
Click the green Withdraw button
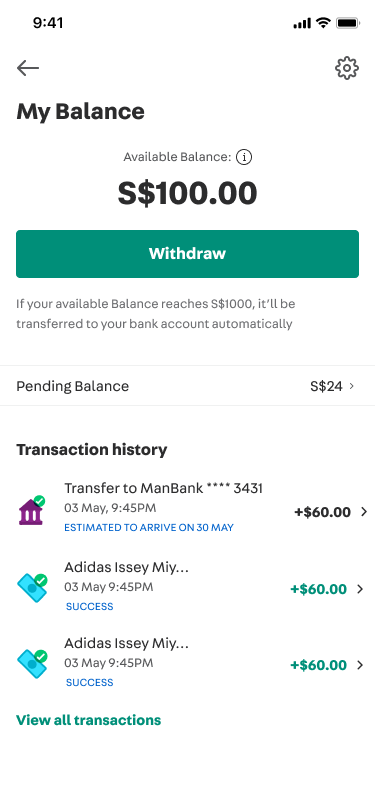(x=188, y=254)
